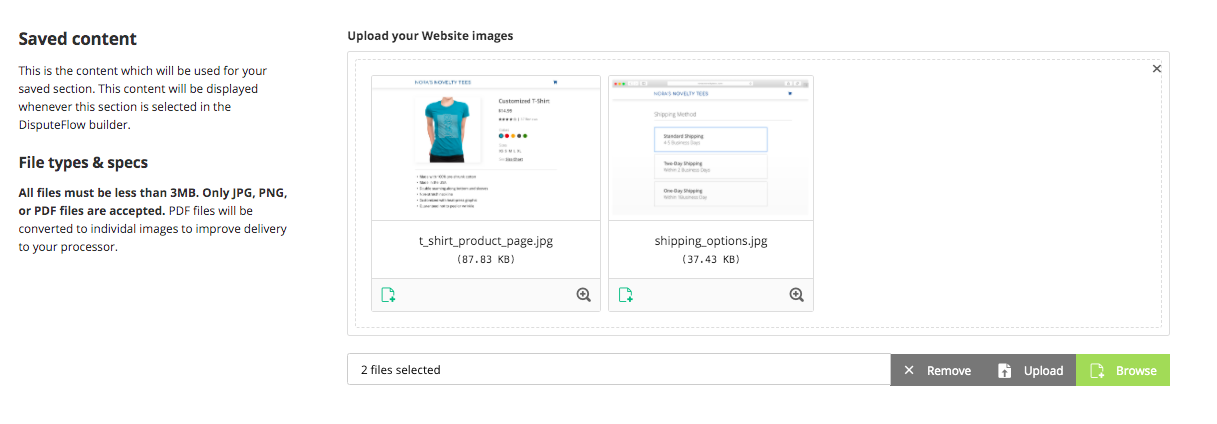Click the One-Day Shipping option in preview
The image size is (1217, 424).
pos(710,193)
